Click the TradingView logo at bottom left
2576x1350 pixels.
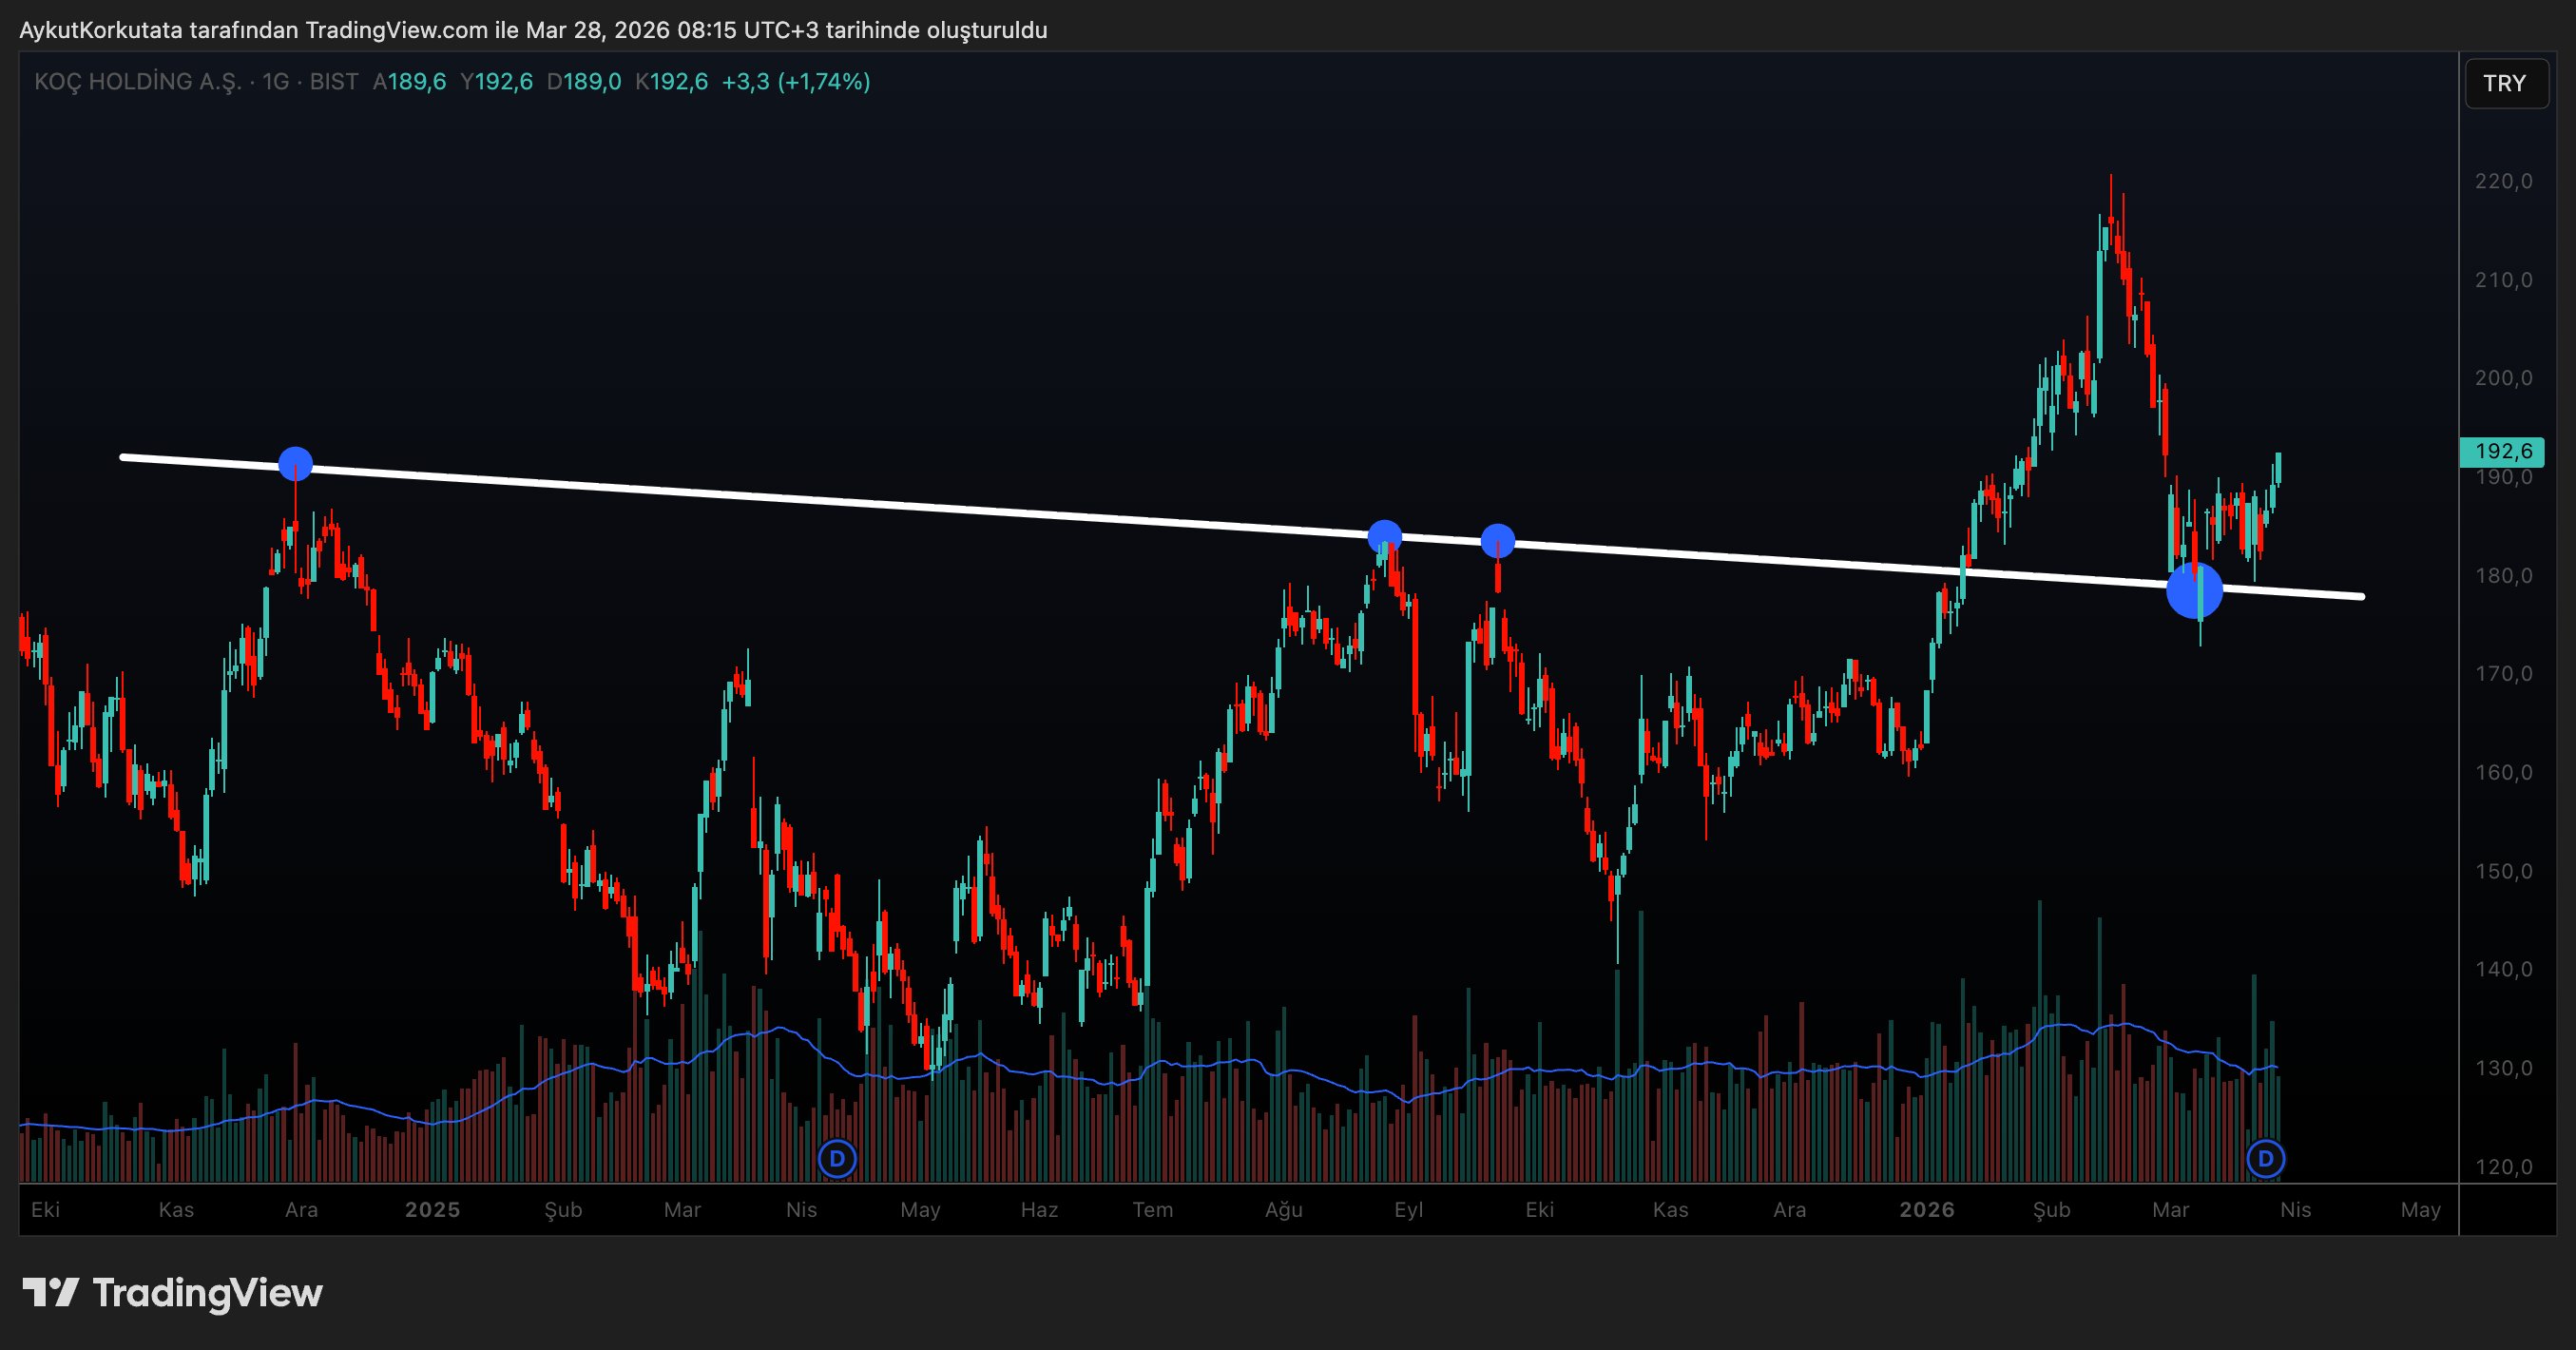pyautogui.click(x=172, y=1293)
